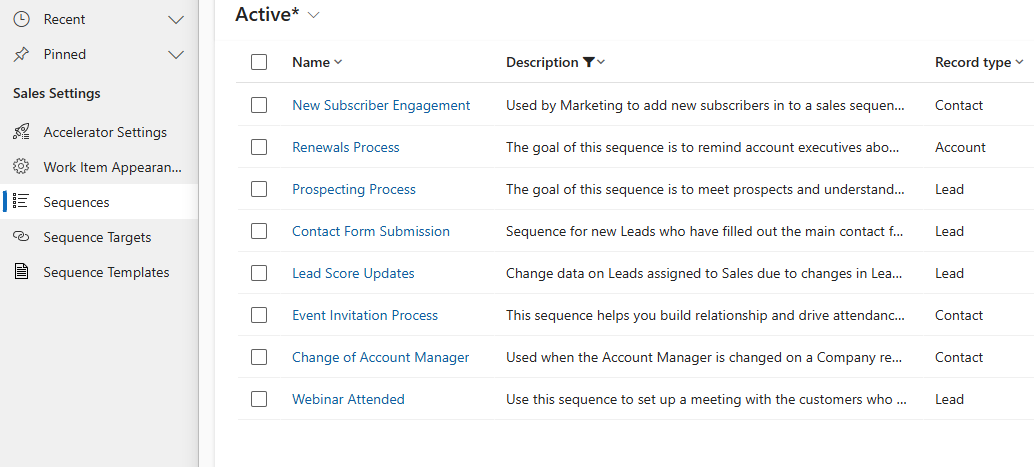Click the Accelerator Settings rocket icon
The image size is (1034, 467).
click(21, 132)
